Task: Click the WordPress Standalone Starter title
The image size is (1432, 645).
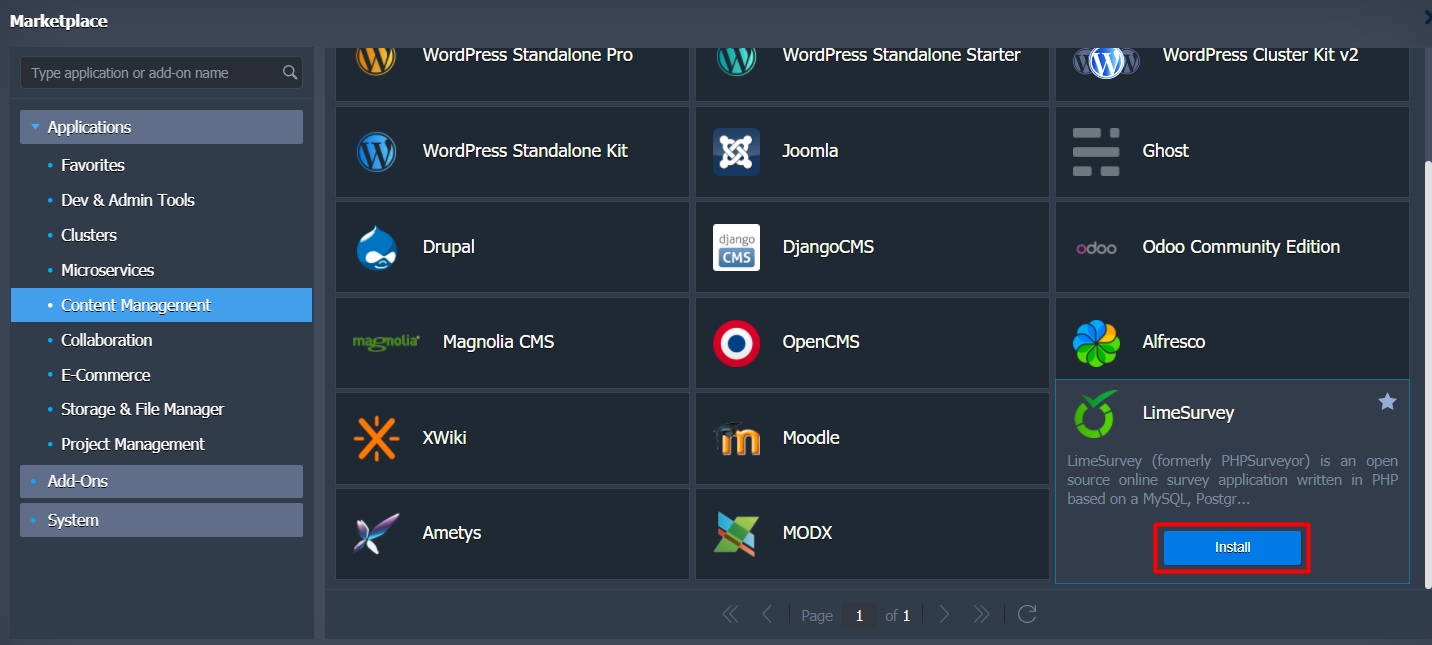Action: [x=902, y=55]
